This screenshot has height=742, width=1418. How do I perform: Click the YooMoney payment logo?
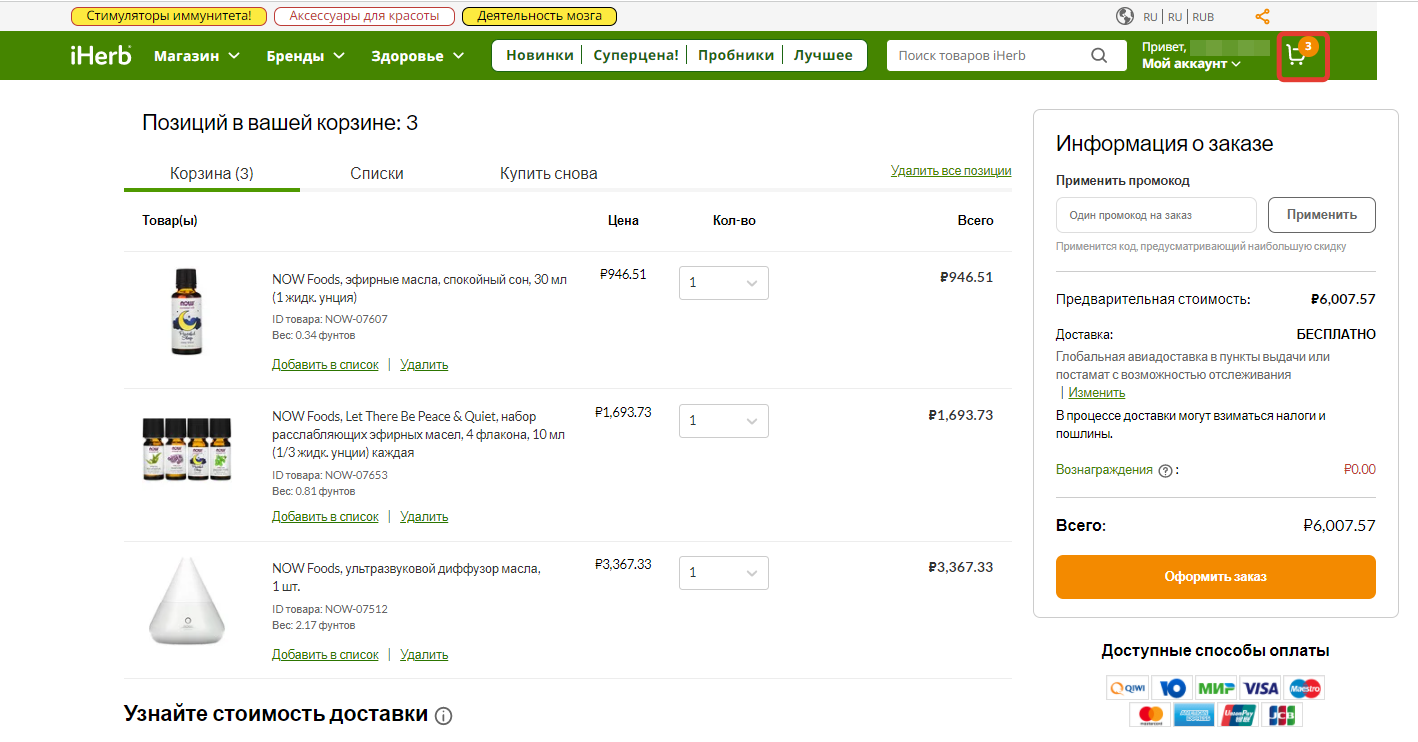[x=1171, y=688]
